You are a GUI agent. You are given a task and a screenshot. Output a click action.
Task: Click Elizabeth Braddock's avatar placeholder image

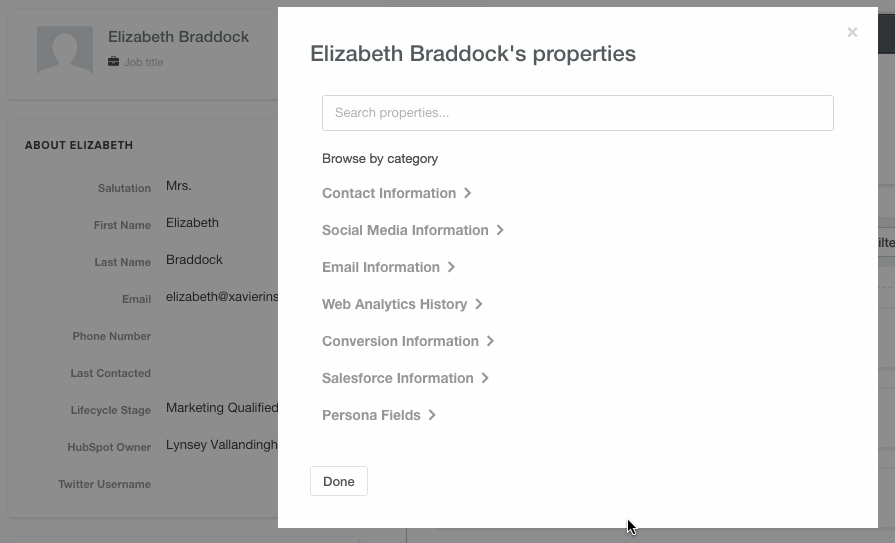65,50
